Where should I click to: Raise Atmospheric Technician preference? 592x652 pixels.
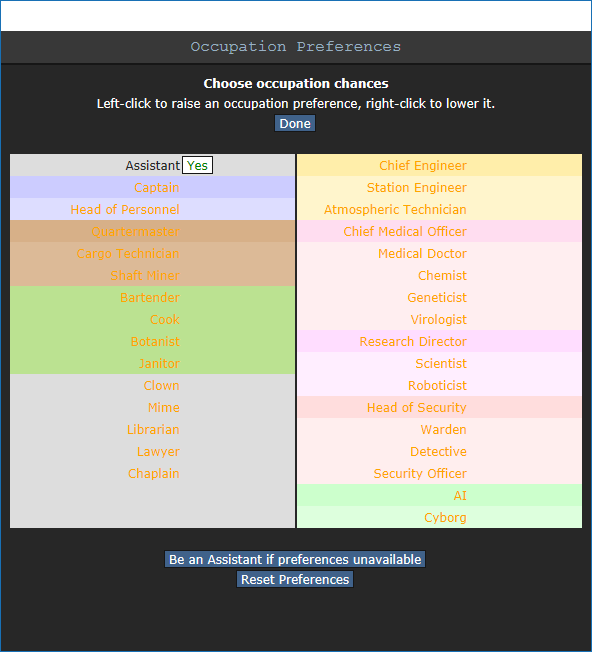pos(395,210)
